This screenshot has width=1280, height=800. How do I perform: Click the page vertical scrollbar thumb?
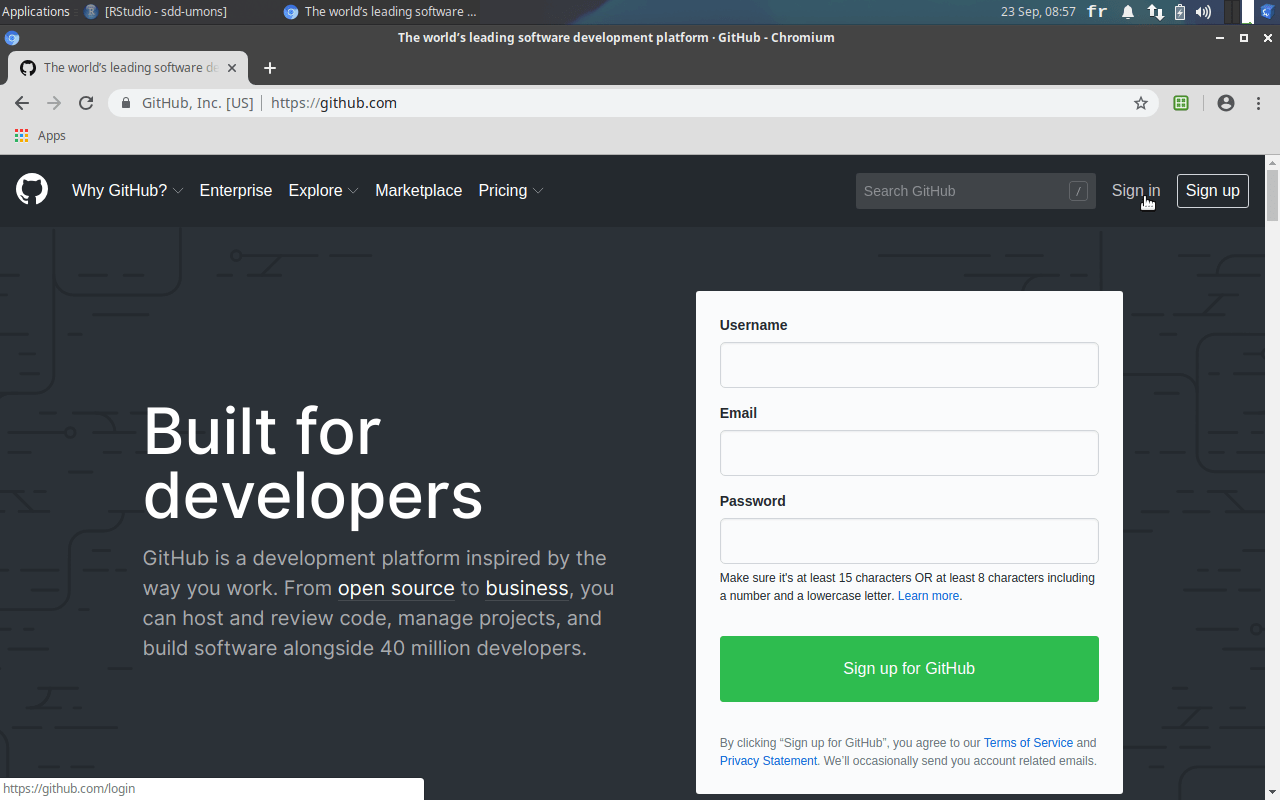pos(1272,195)
